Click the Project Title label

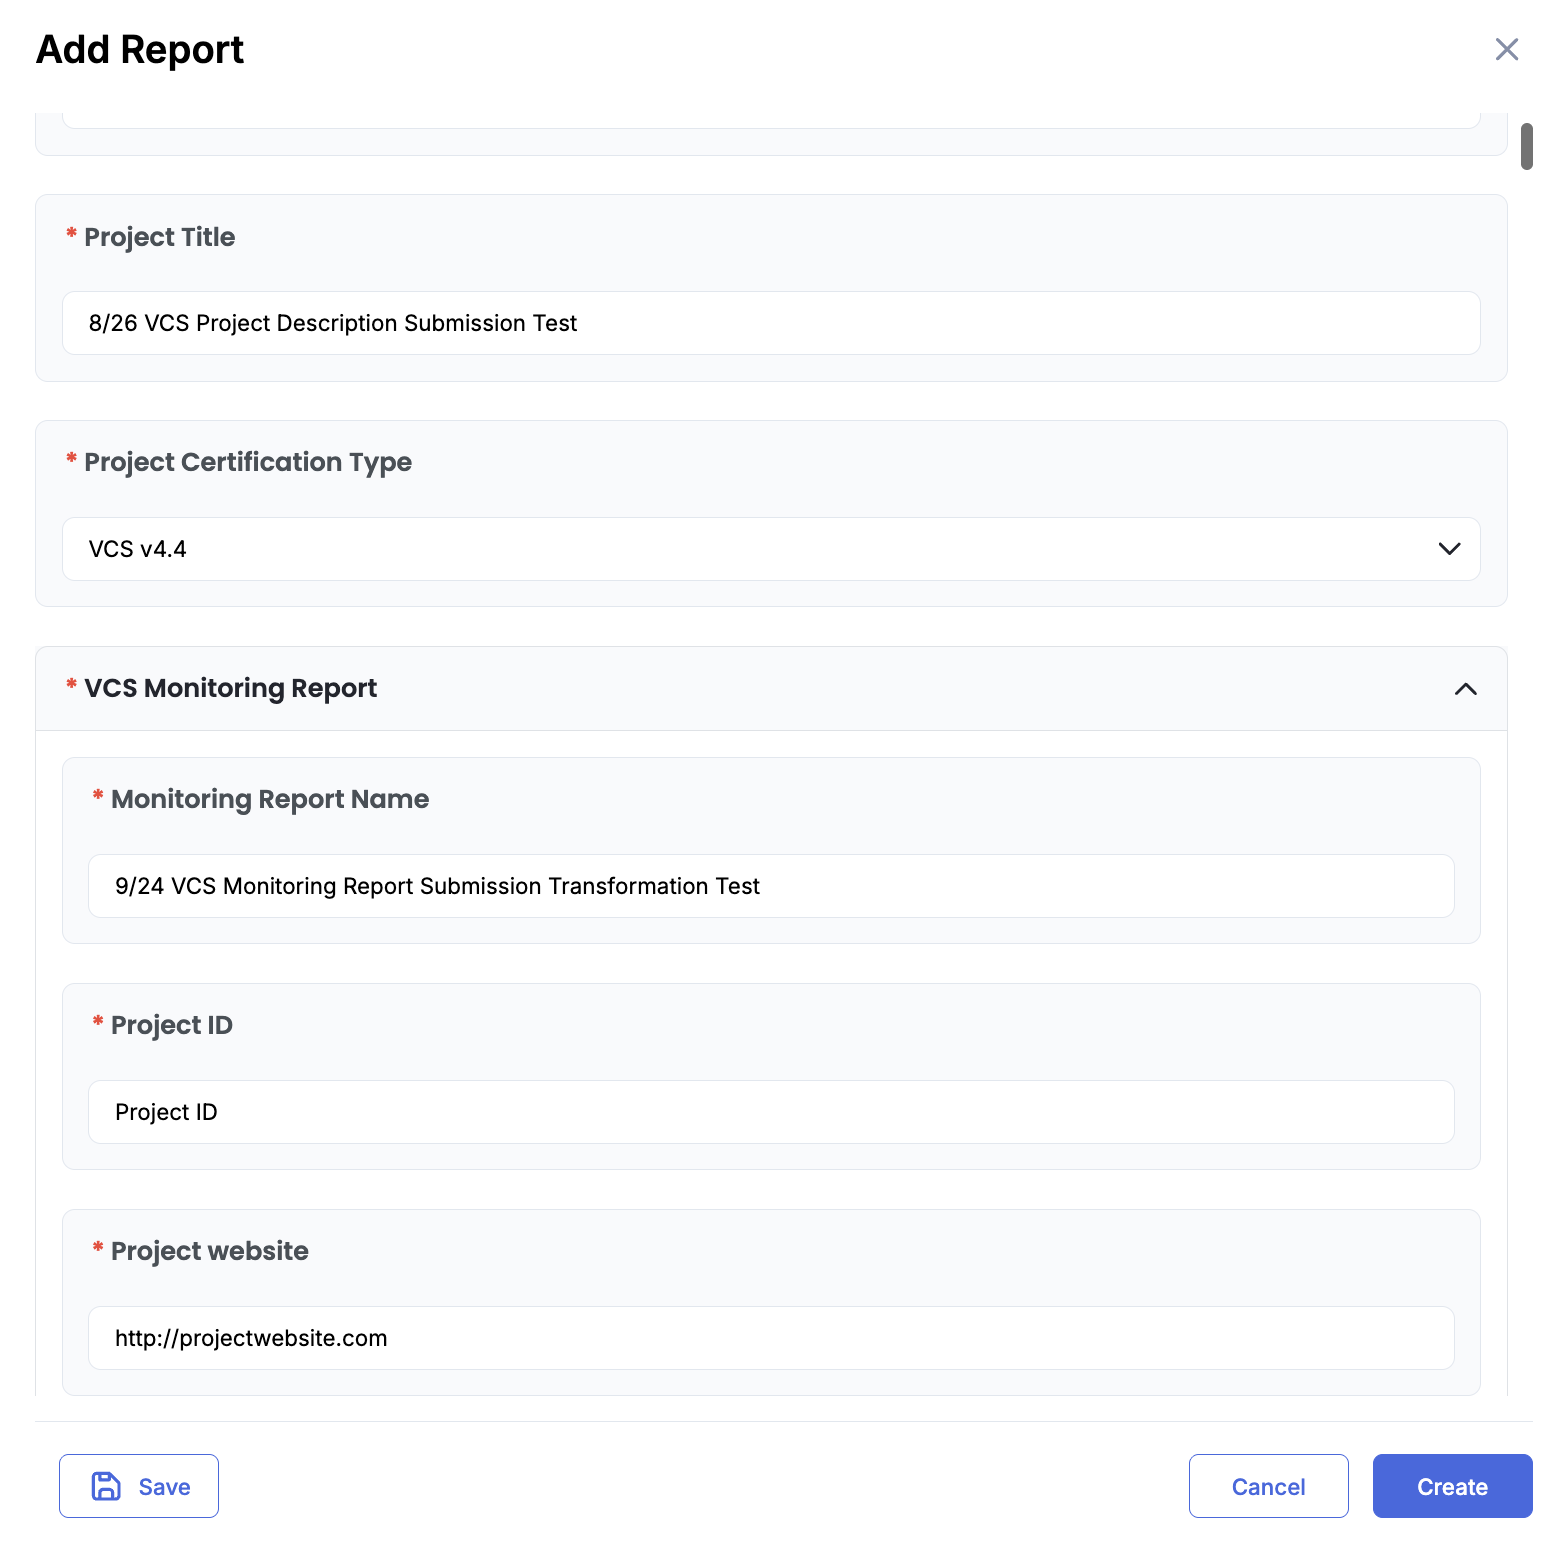click(x=159, y=237)
